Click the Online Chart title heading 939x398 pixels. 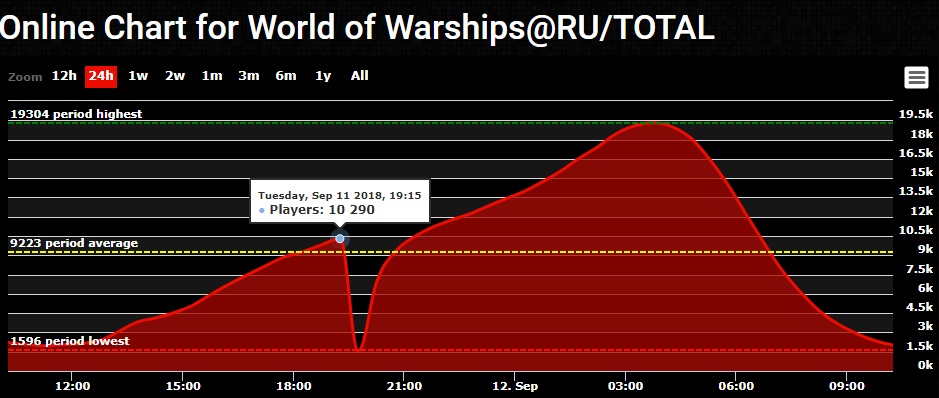(357, 27)
